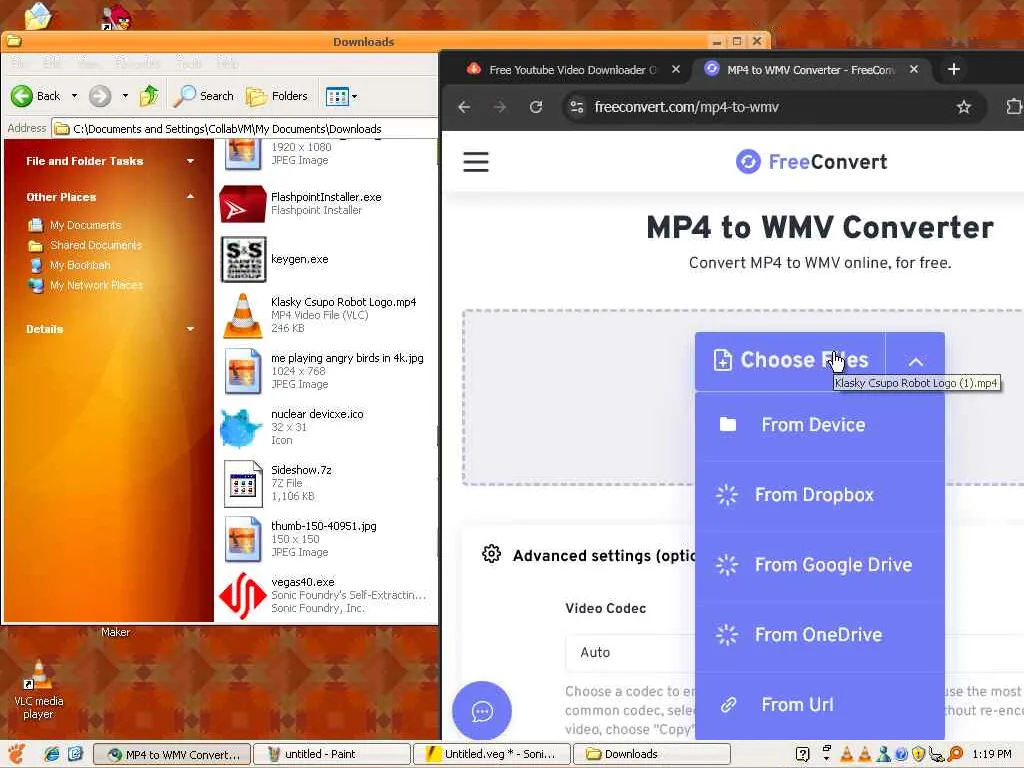Select the 1920 x 1080 JPEG image icon

click(x=243, y=155)
